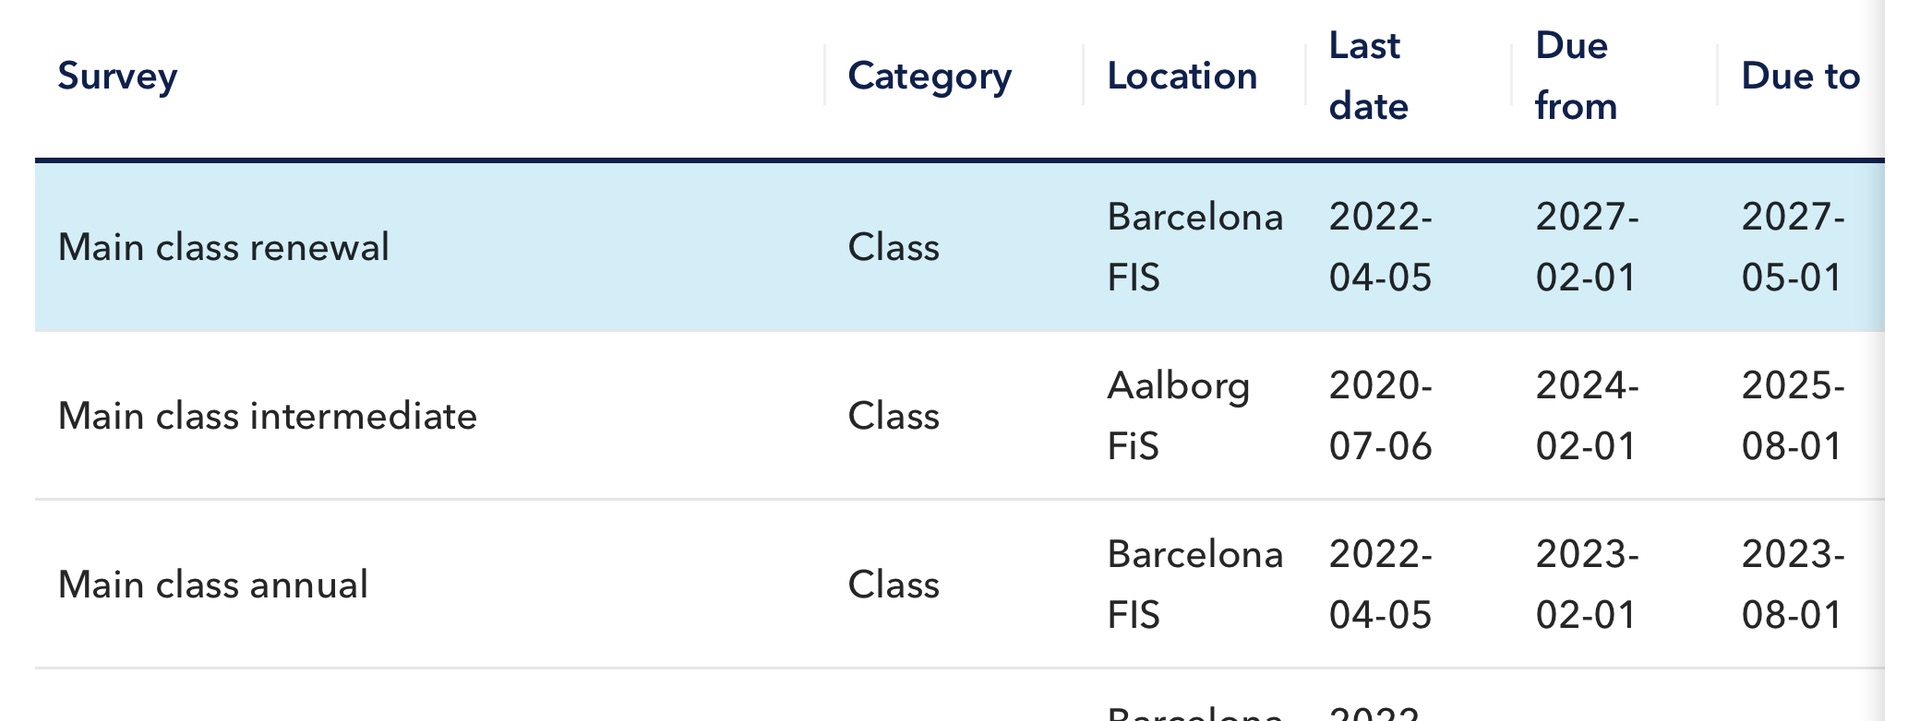Click the Last date column header
Screen dimensions: 1920x721
pyautogui.click(x=1368, y=76)
